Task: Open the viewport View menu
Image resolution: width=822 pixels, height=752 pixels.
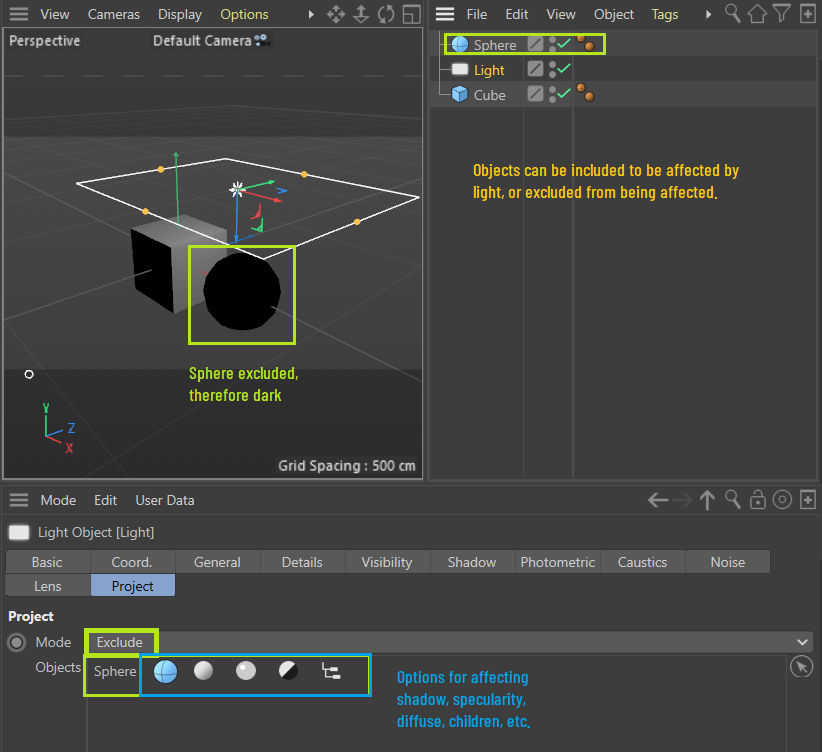Action: pyautogui.click(x=55, y=14)
